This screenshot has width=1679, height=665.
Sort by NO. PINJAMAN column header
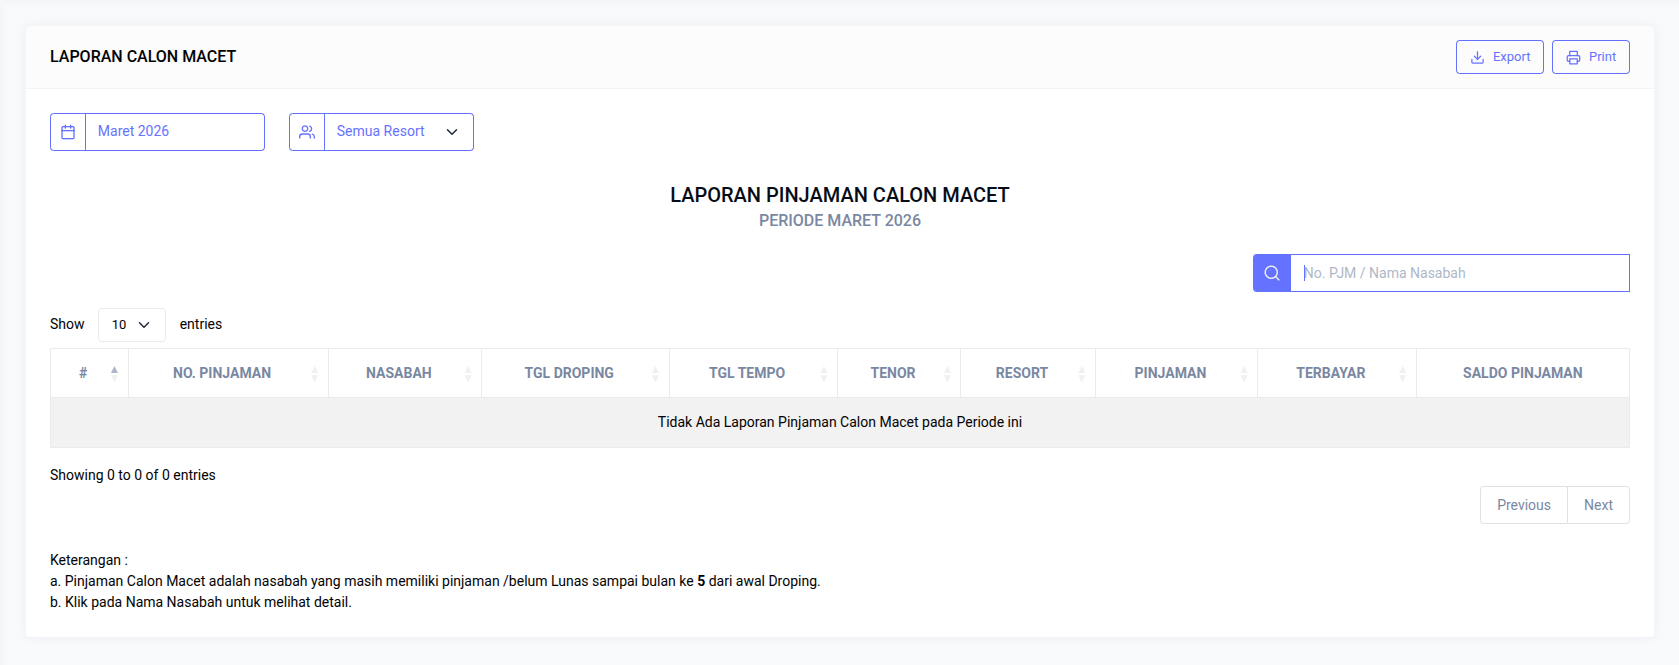pyautogui.click(x=229, y=373)
